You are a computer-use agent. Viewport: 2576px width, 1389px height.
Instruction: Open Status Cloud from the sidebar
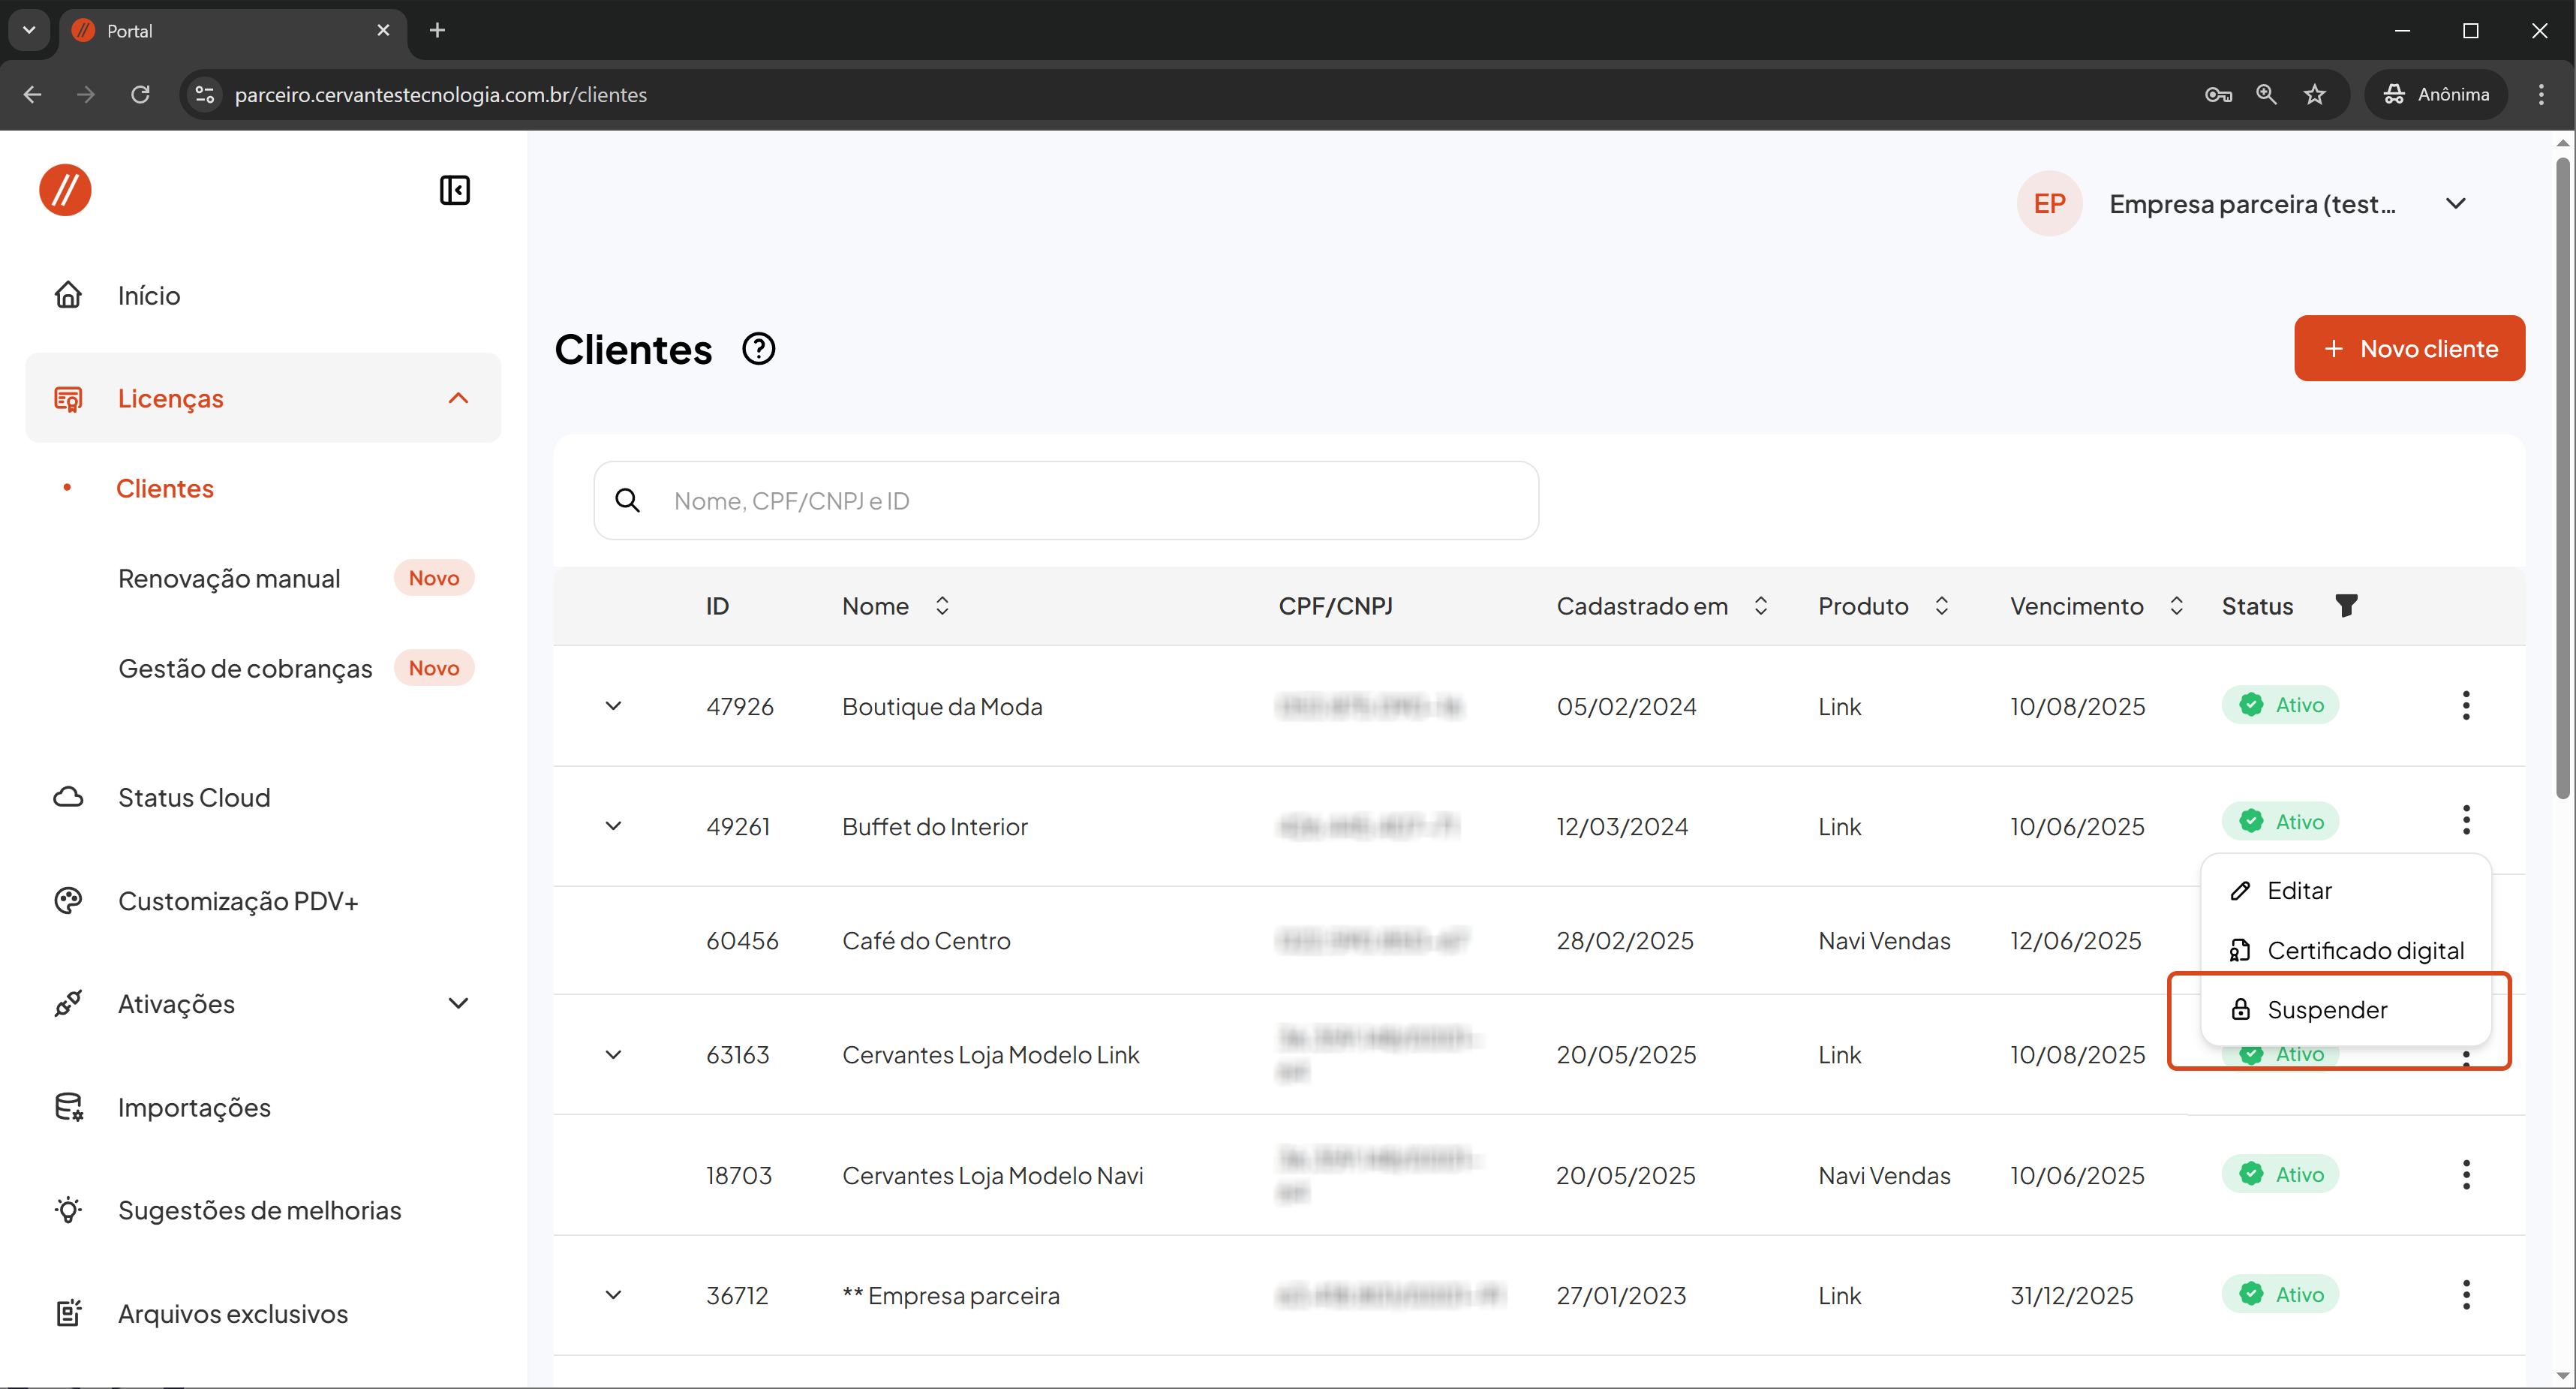click(x=193, y=797)
